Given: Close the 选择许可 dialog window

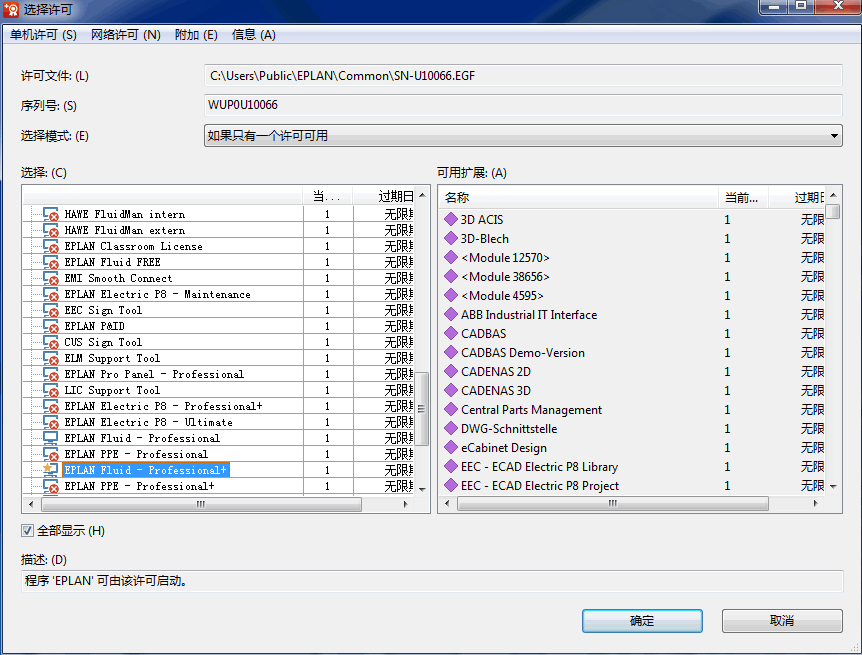Looking at the screenshot, I should [838, 6].
